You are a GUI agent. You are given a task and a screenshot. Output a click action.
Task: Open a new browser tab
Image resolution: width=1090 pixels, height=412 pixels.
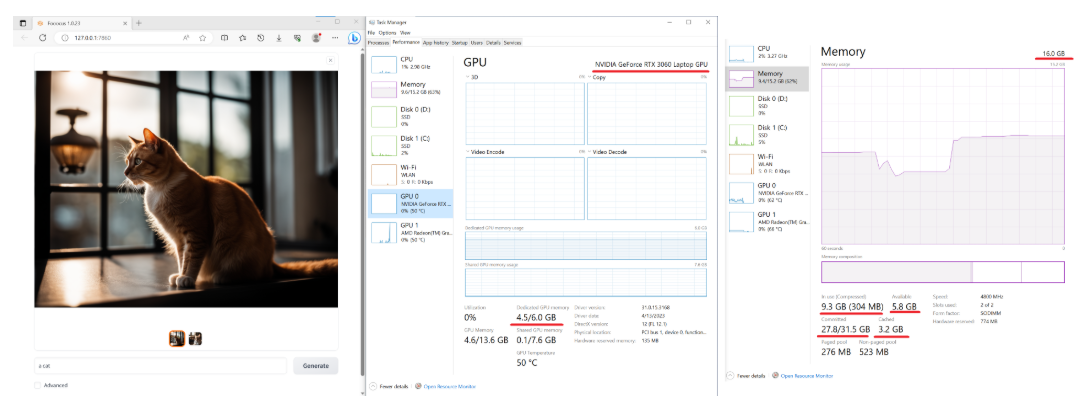[138, 21]
